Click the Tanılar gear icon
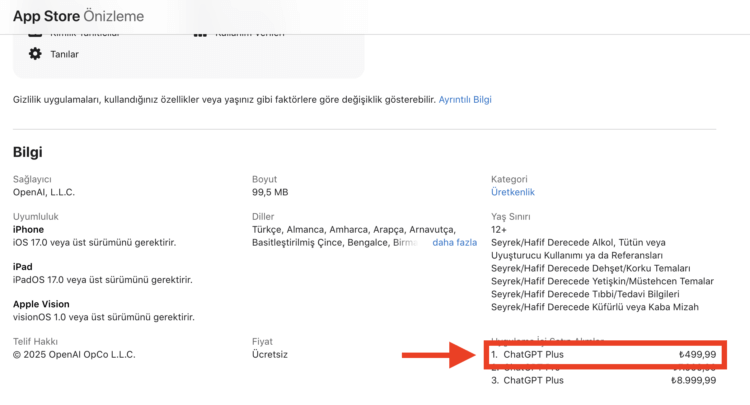The width and height of the screenshot is (750, 405). (x=35, y=54)
